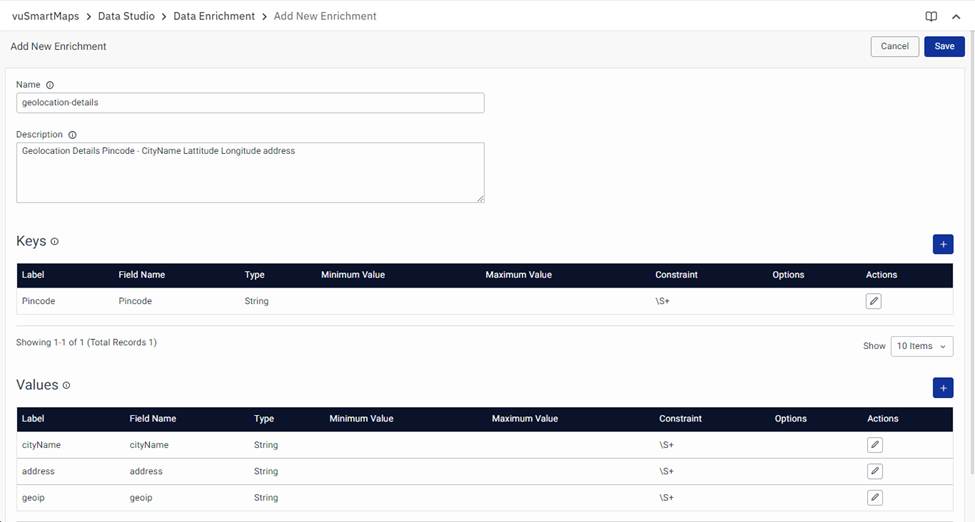Edit the cityName value row
This screenshot has height=522, width=975.
point(874,445)
